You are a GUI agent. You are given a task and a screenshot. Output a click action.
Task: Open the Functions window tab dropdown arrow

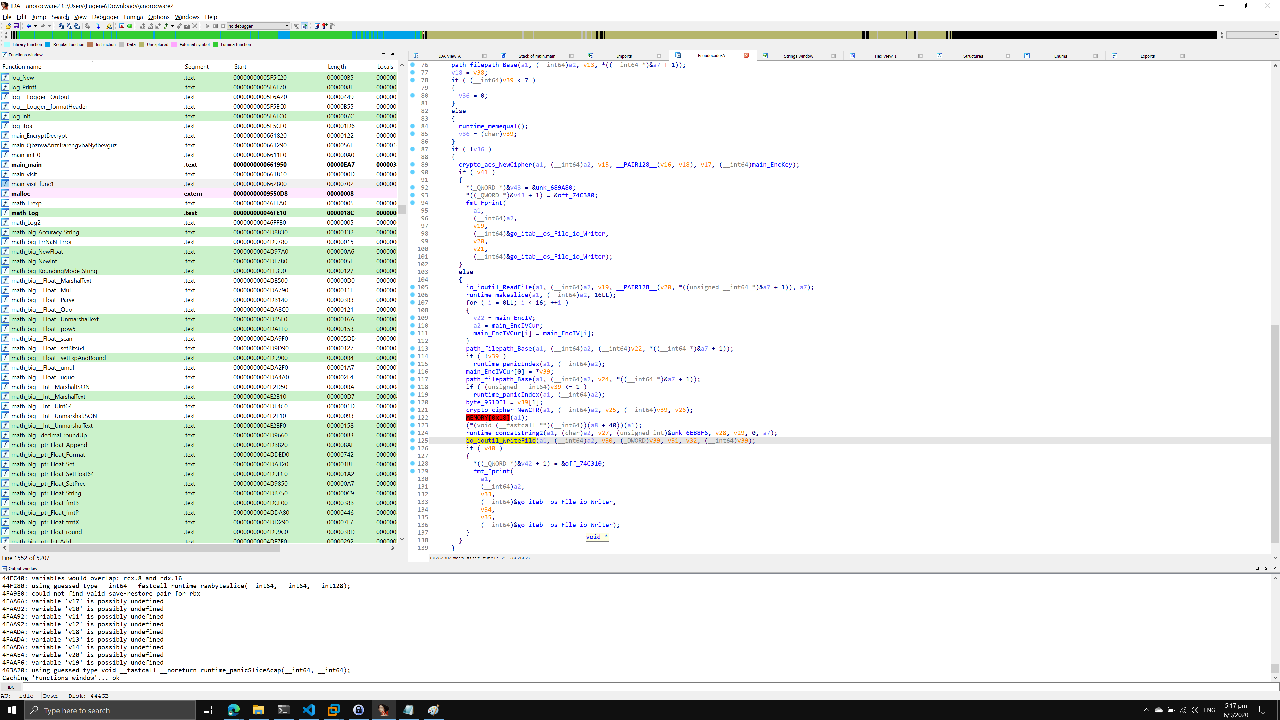pyautogui.click(x=392, y=53)
